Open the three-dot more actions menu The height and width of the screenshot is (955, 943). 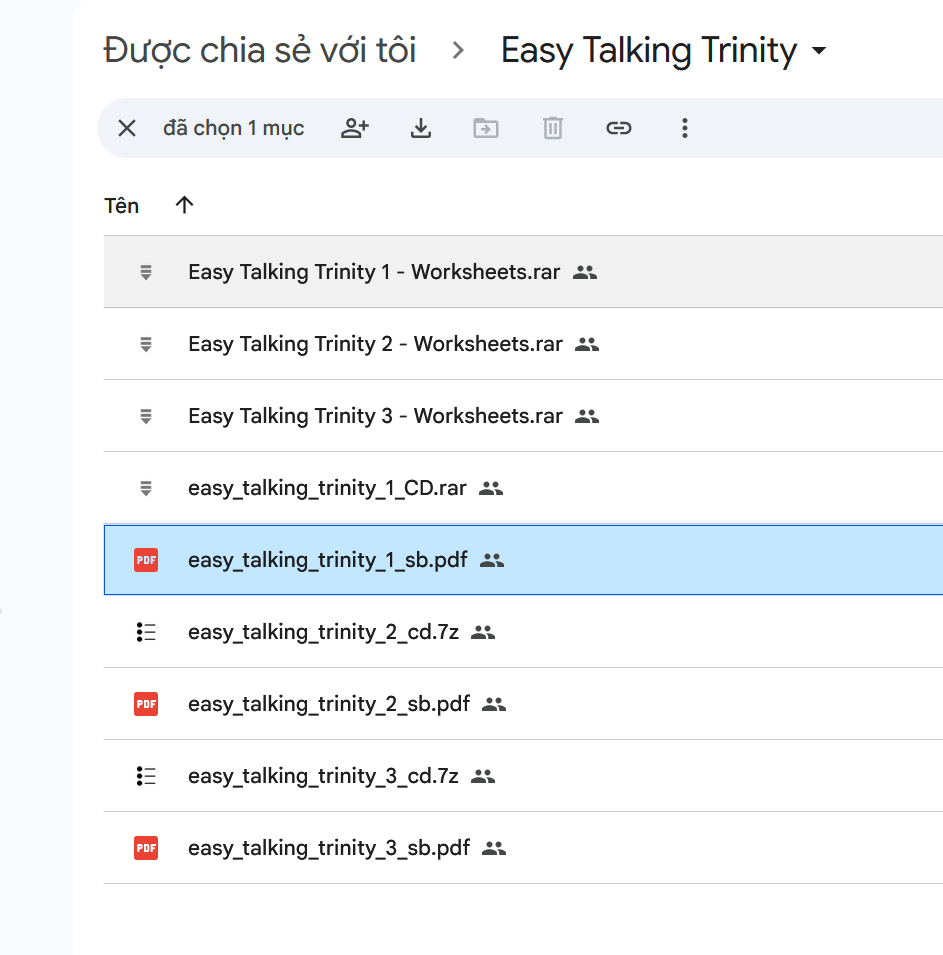tap(685, 128)
